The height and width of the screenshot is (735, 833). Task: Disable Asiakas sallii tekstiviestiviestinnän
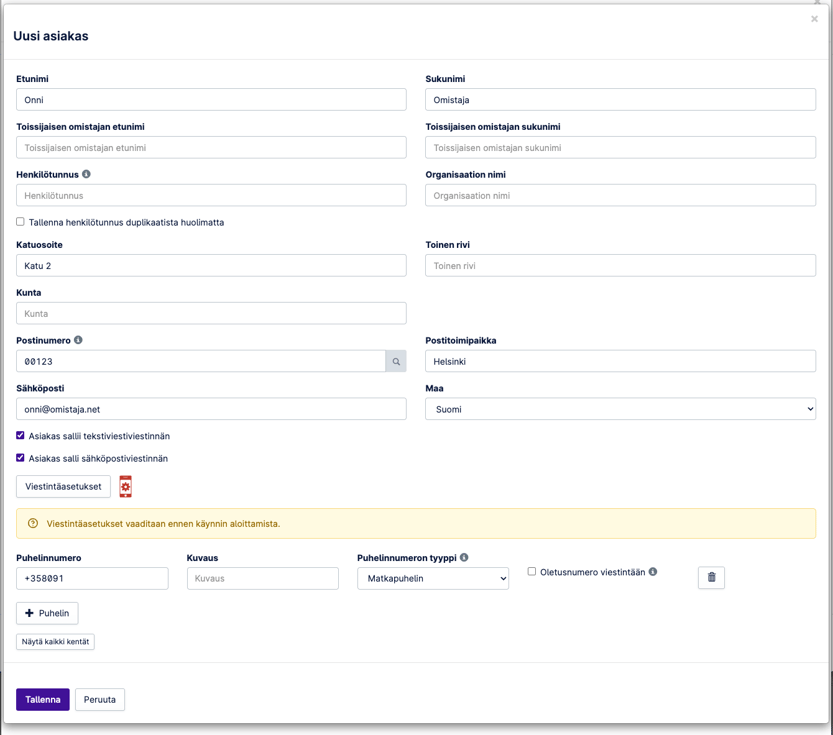(x=19, y=437)
